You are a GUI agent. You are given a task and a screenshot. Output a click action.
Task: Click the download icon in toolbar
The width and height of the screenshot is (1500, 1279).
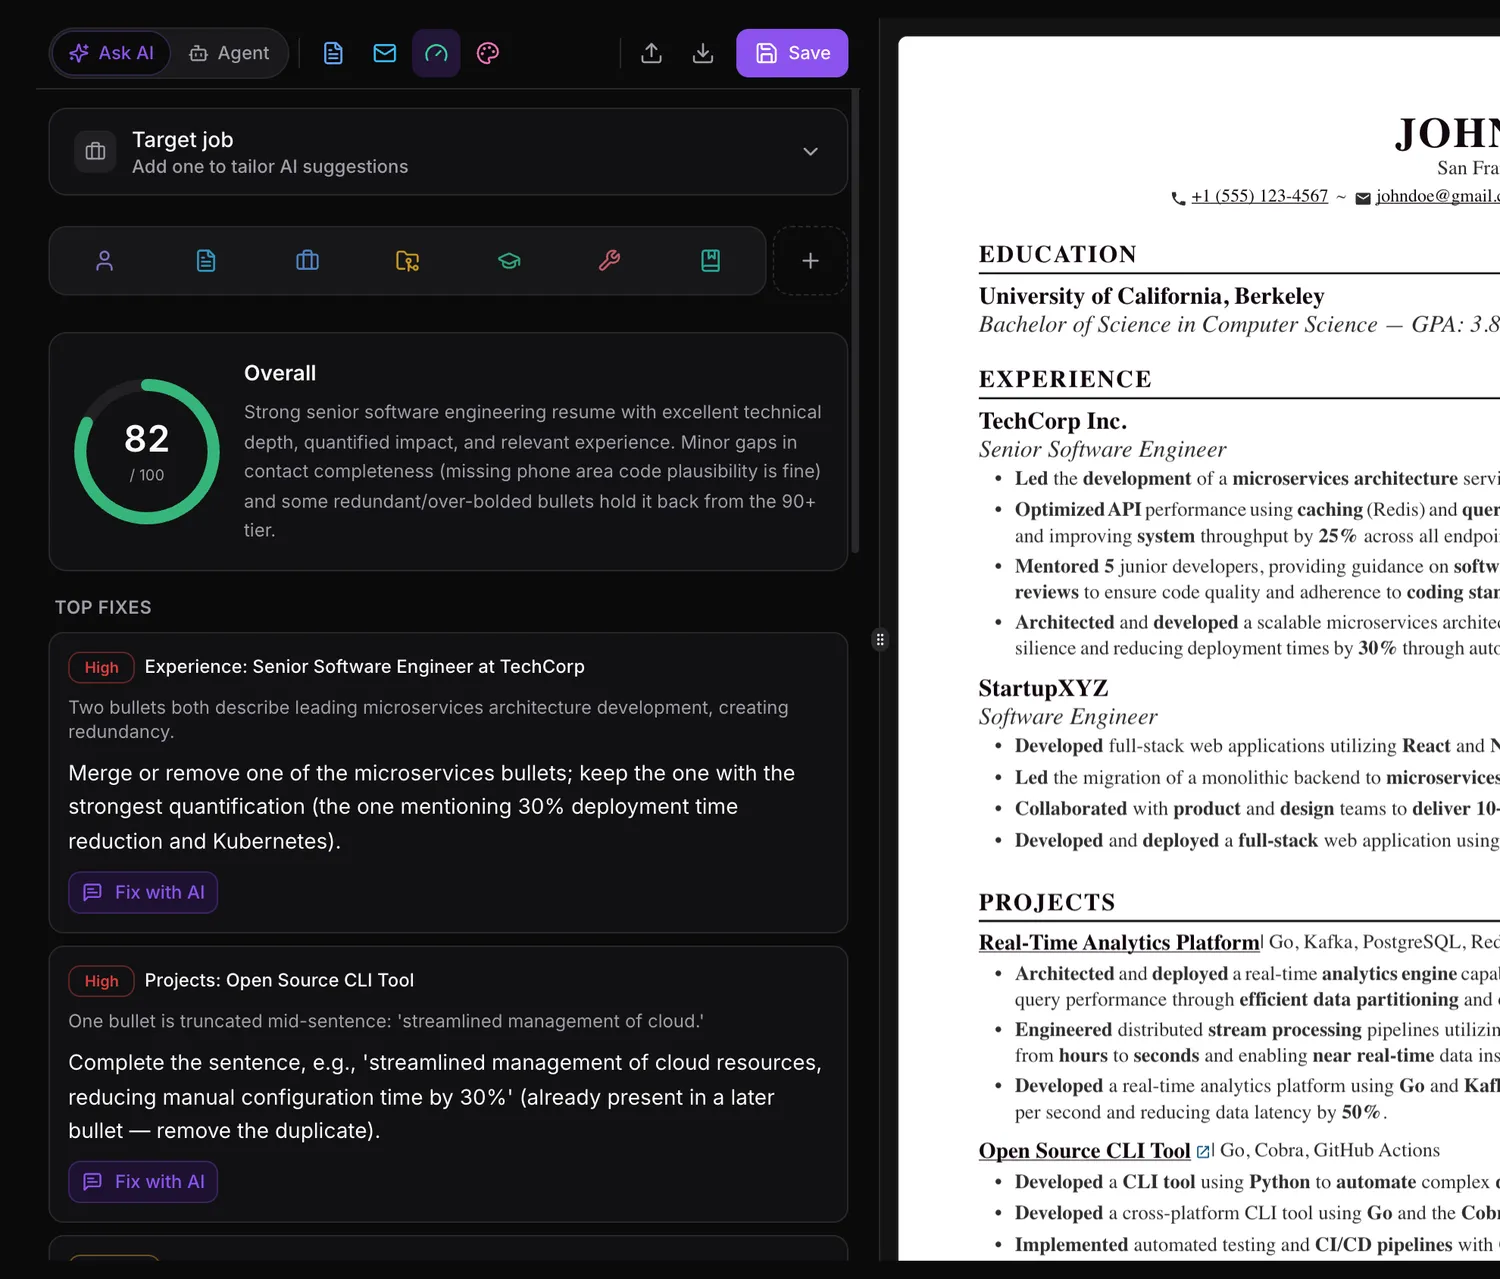point(703,53)
